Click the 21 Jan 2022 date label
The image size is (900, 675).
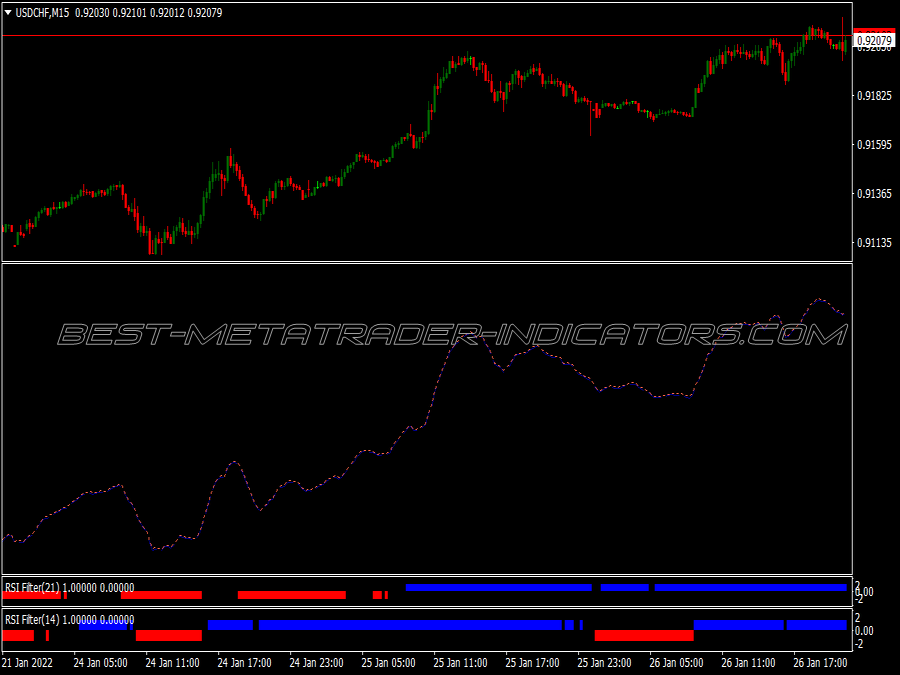[29, 662]
